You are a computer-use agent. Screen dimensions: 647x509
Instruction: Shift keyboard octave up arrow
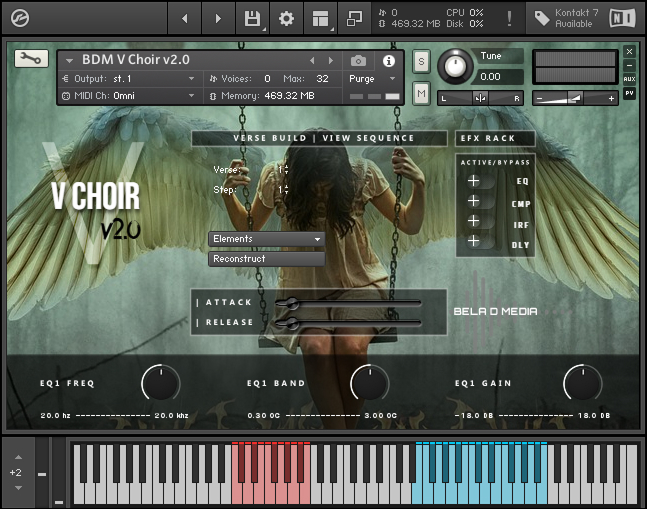(19, 457)
